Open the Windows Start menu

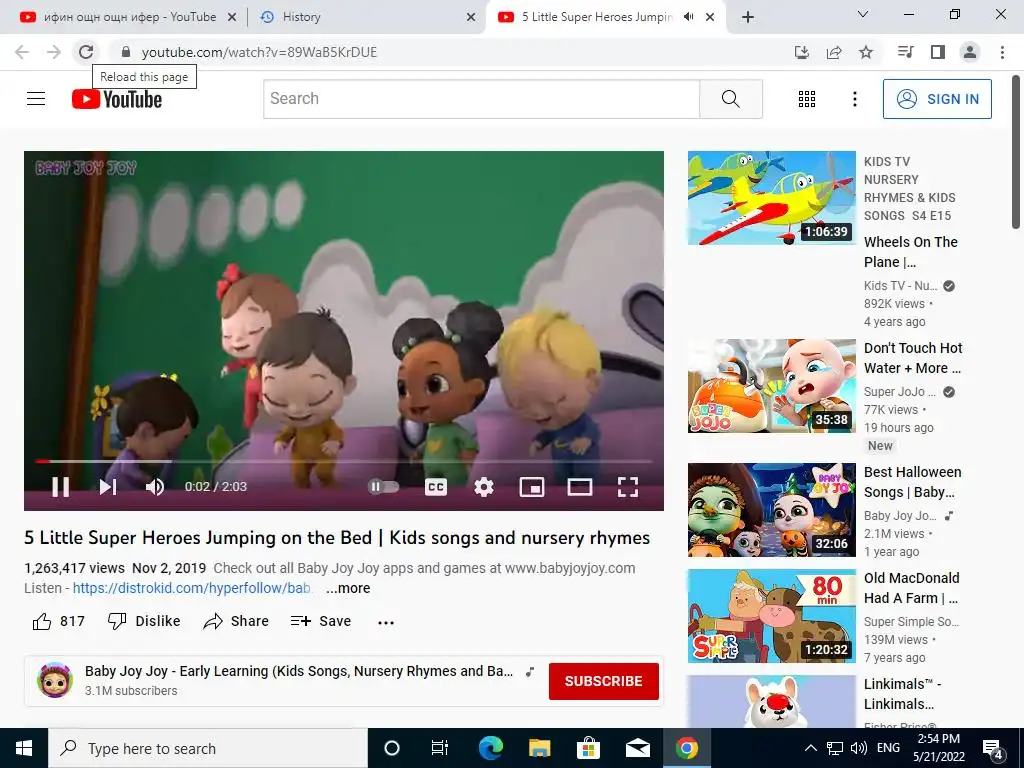pos(24,748)
